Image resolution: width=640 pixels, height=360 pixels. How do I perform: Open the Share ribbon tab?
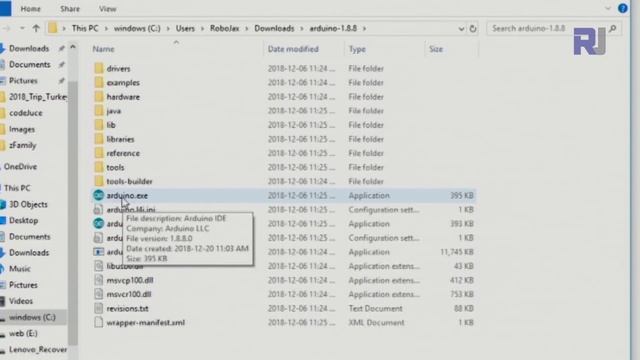click(x=70, y=9)
